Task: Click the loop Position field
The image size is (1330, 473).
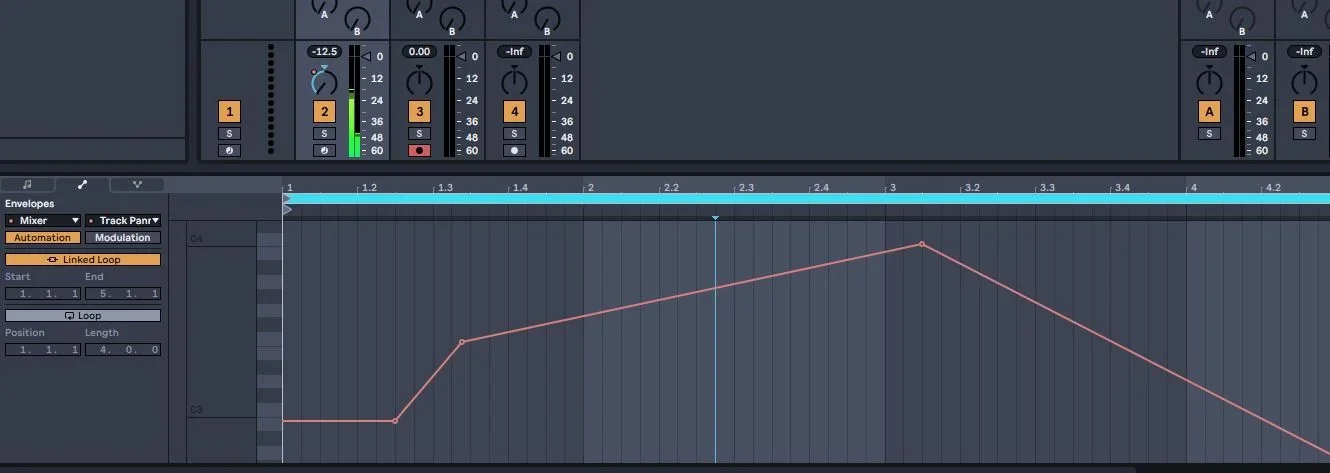Action: click(x=43, y=350)
